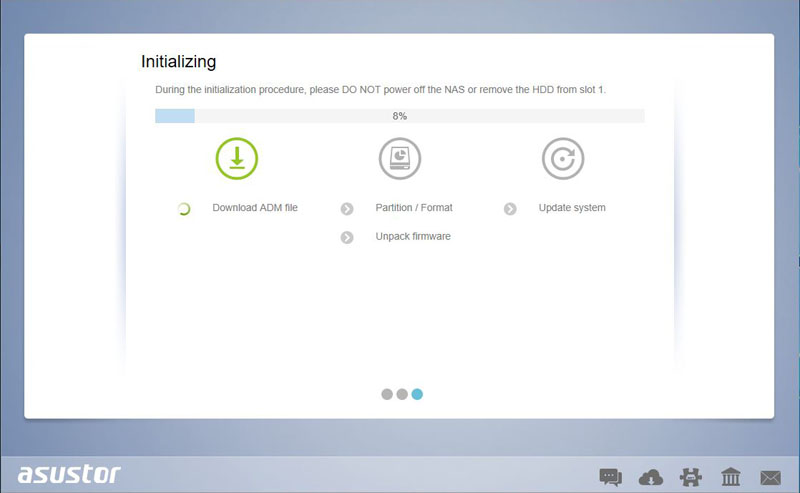Click the 'Download ADM file' label
Image resolution: width=800 pixels, height=493 pixels.
coord(255,208)
